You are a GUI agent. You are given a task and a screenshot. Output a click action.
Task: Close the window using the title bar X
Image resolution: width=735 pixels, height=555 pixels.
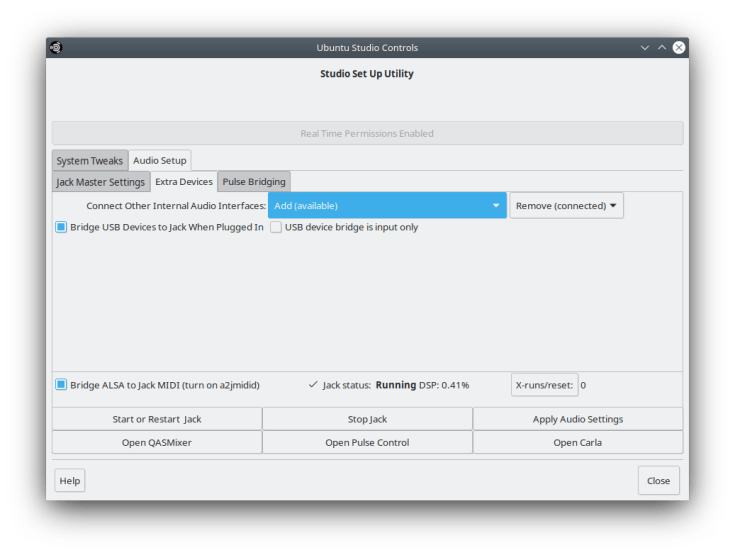[x=679, y=48]
